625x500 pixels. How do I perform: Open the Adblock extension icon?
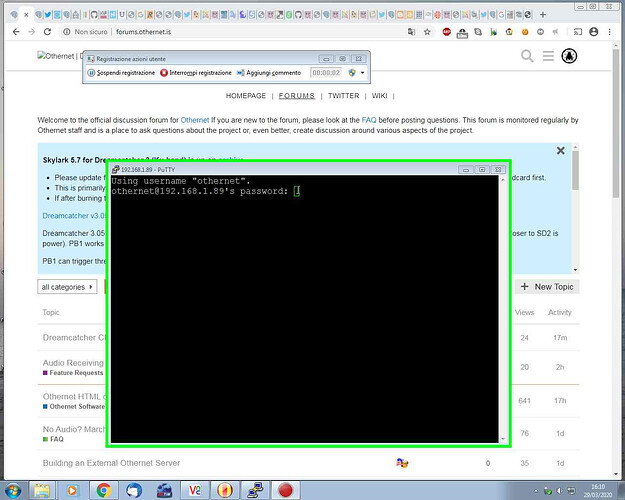click(x=446, y=32)
